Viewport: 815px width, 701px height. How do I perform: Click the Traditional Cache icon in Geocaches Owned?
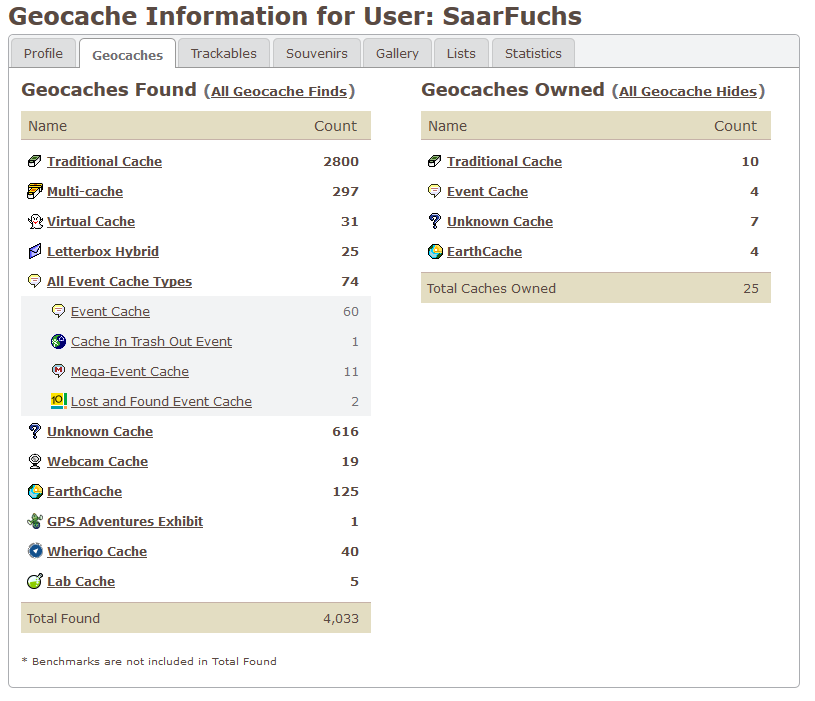435,162
